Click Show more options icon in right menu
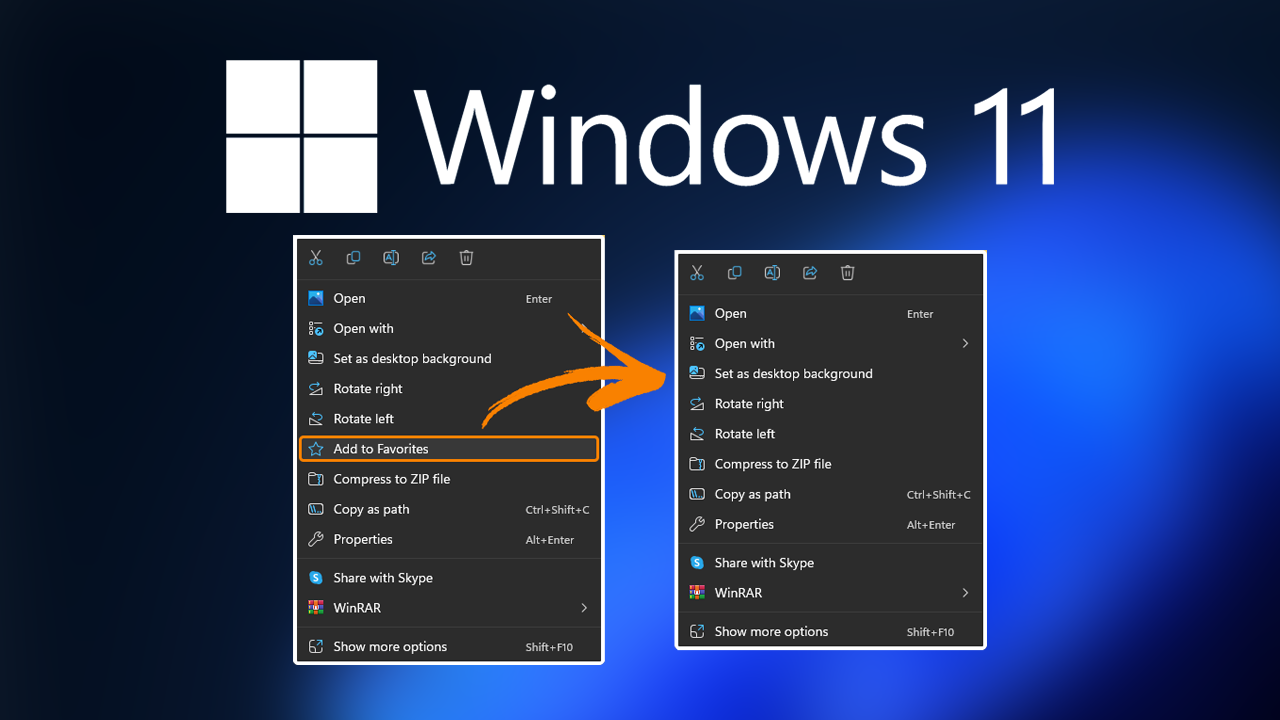1280x720 pixels. [697, 632]
